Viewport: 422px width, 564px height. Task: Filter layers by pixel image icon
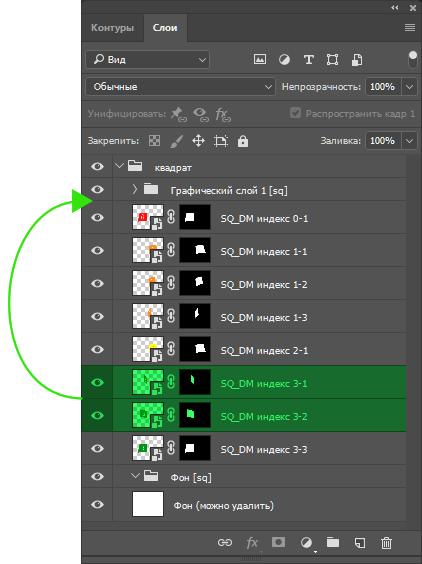(260, 59)
